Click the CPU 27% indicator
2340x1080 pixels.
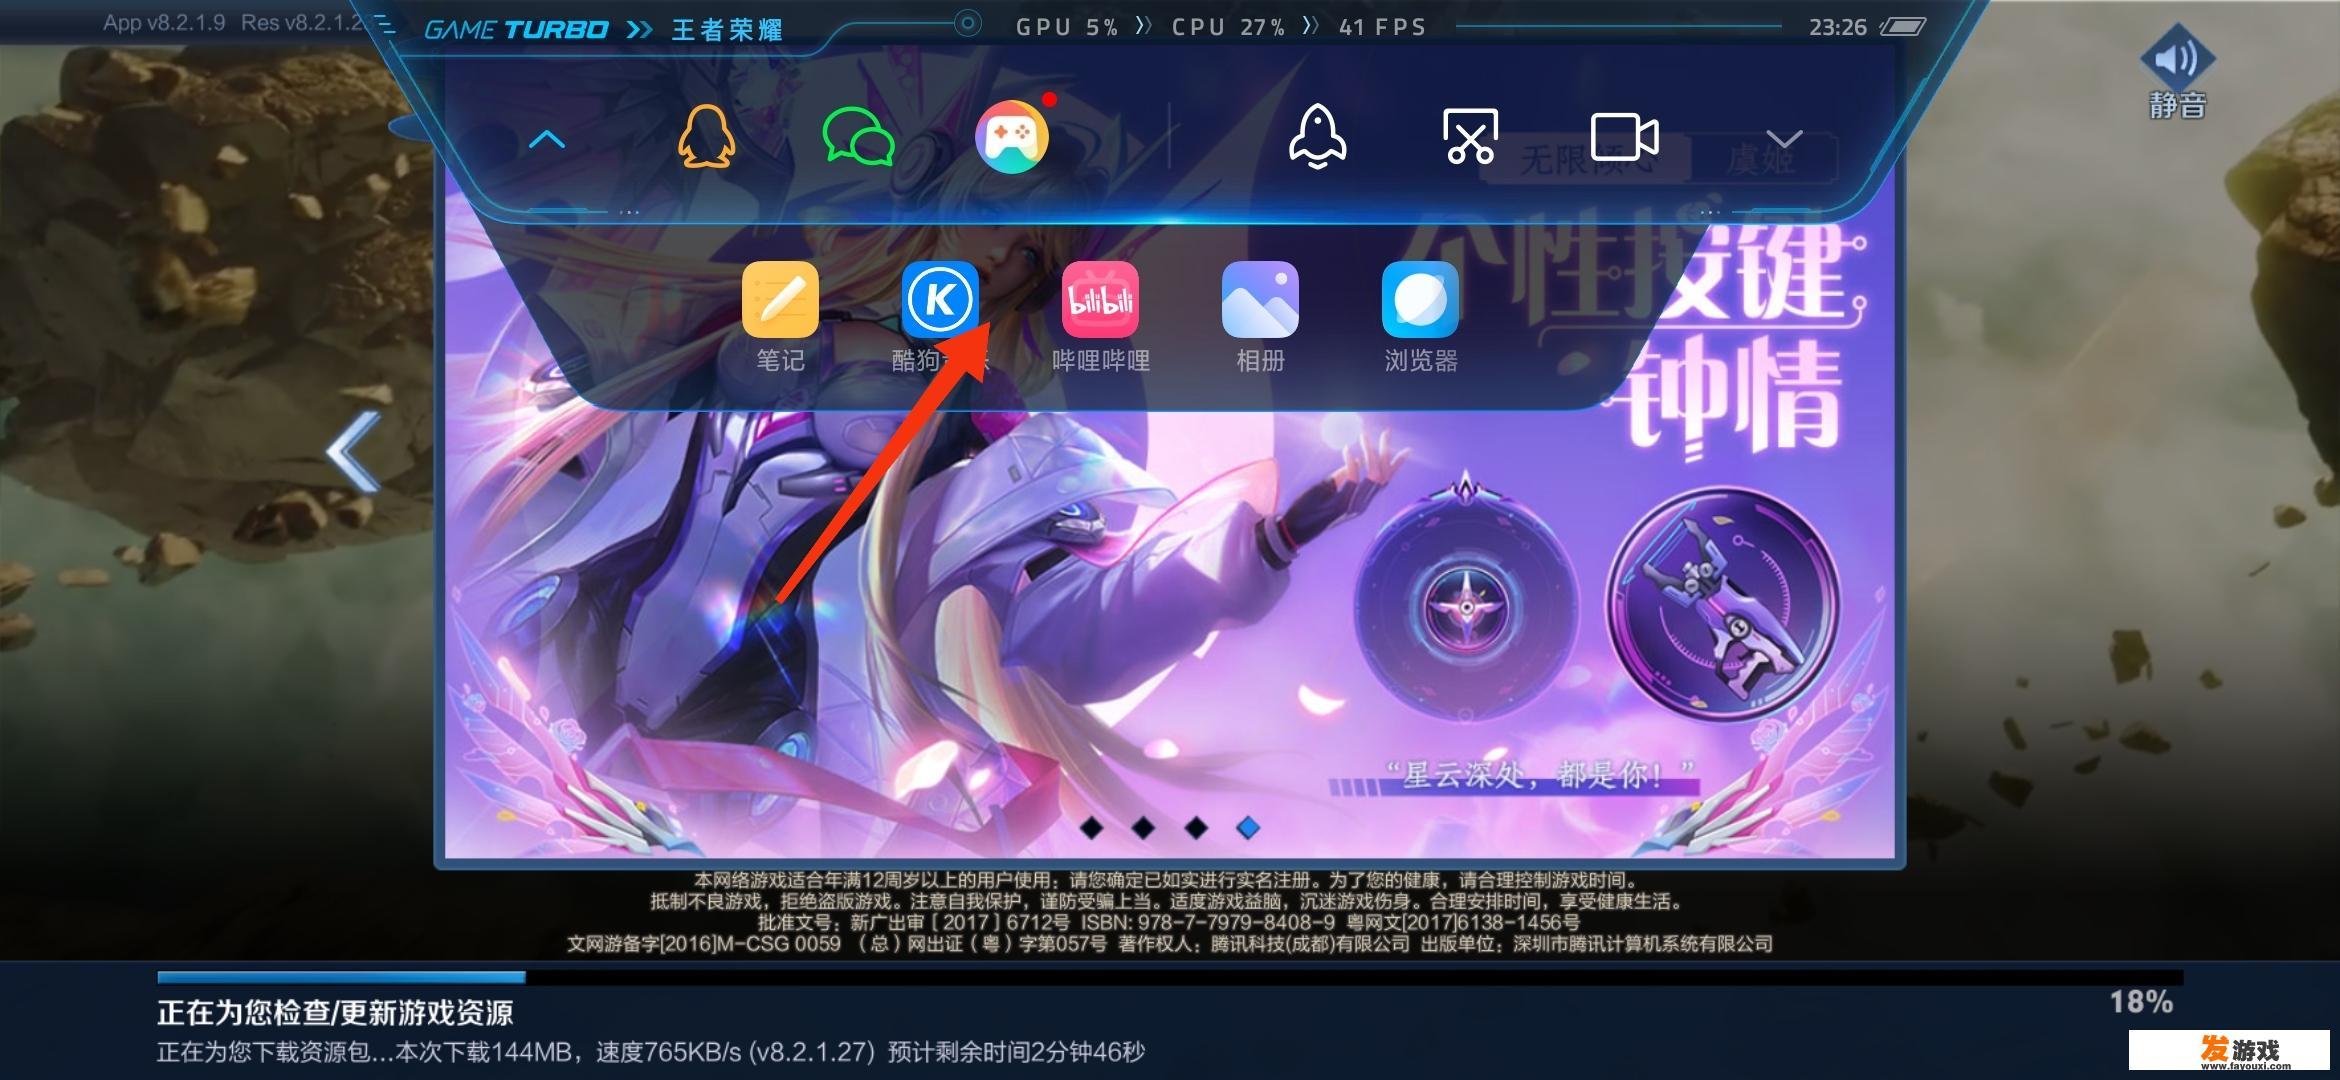(x=1228, y=27)
